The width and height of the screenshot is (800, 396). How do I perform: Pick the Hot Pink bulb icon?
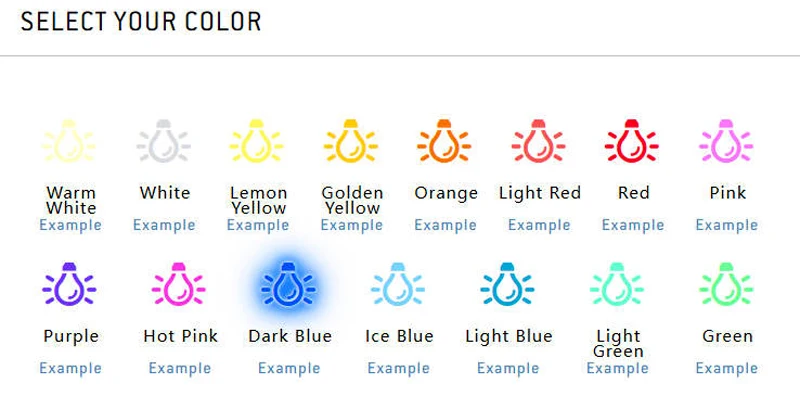[x=179, y=284]
